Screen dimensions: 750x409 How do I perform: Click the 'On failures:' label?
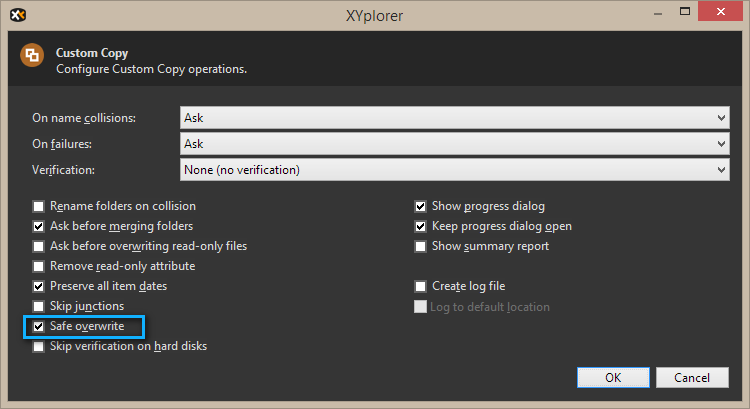(62, 144)
